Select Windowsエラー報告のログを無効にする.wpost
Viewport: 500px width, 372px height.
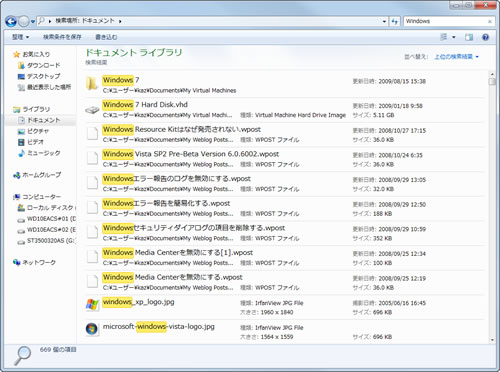click(x=177, y=179)
